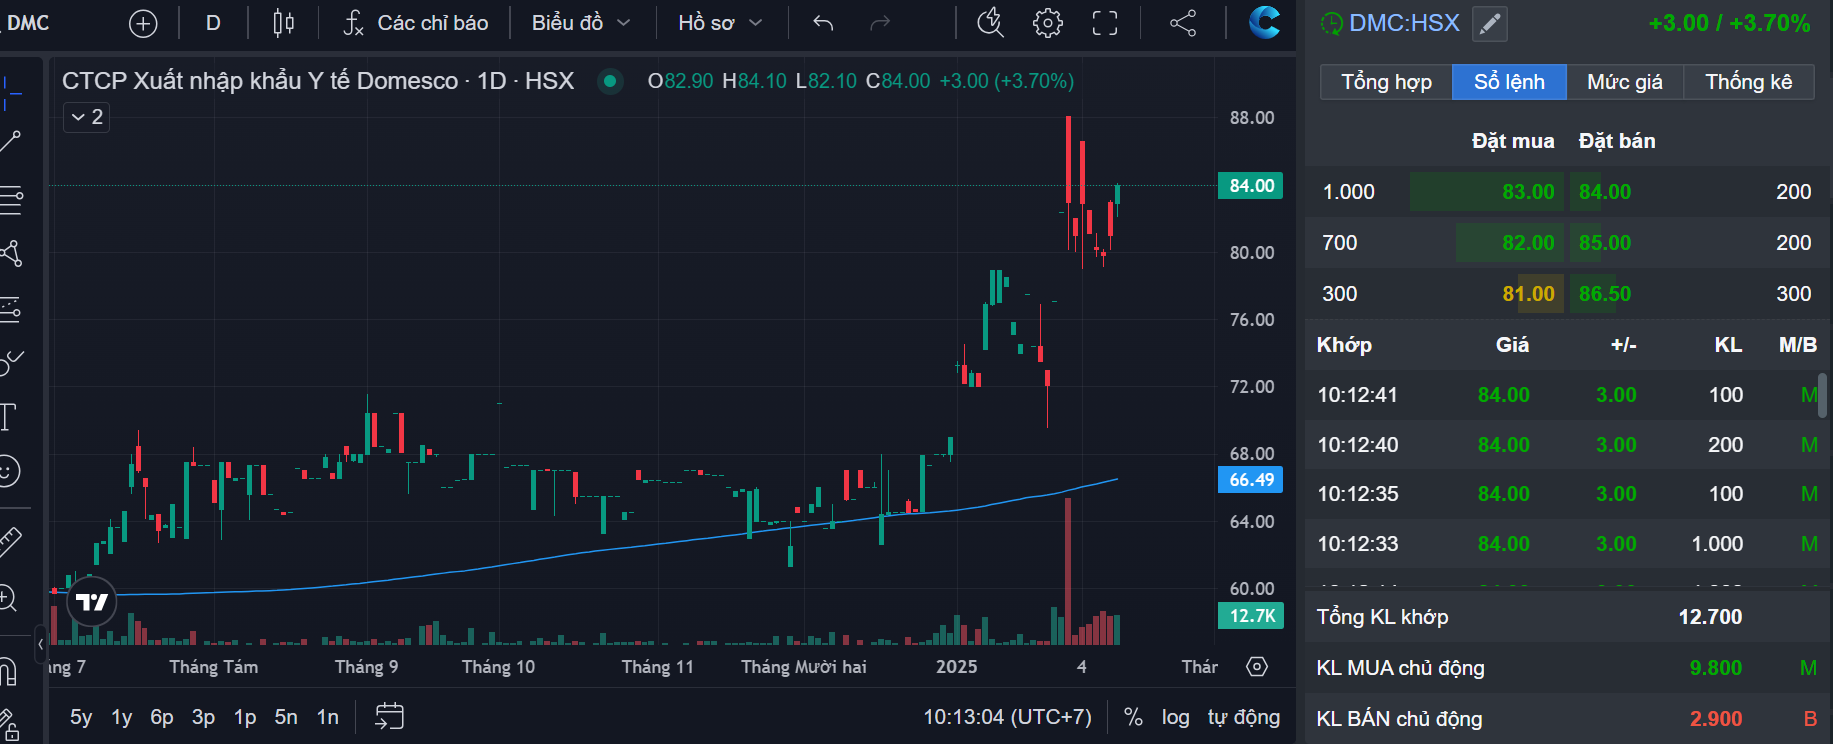Set chart range to 1y
Image resolution: width=1833 pixels, height=744 pixels.
(122, 716)
